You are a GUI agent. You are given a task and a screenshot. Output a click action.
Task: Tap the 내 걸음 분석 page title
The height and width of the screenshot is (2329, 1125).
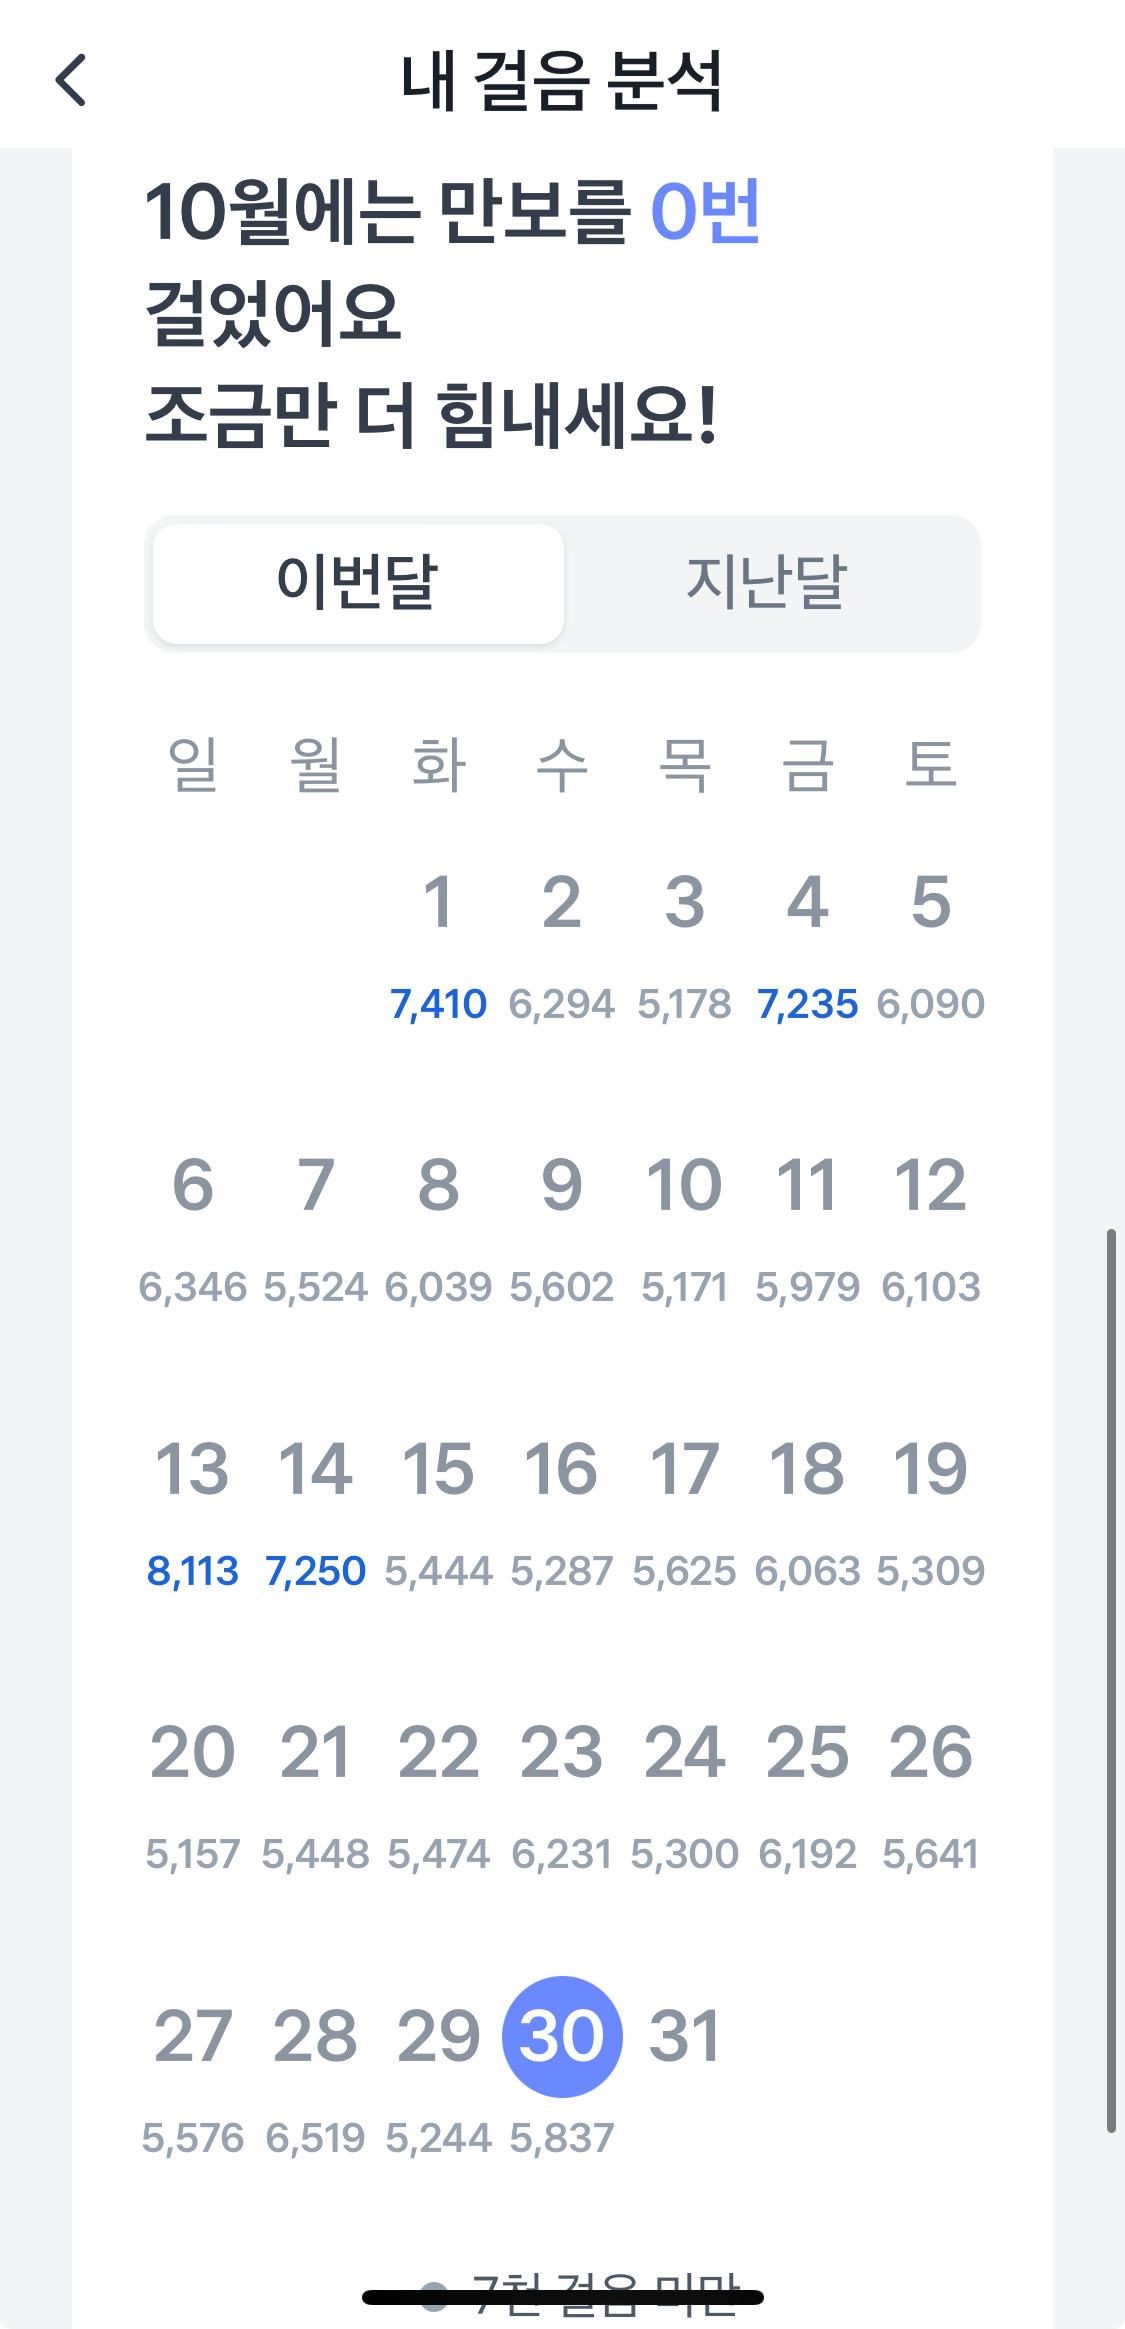(x=561, y=80)
